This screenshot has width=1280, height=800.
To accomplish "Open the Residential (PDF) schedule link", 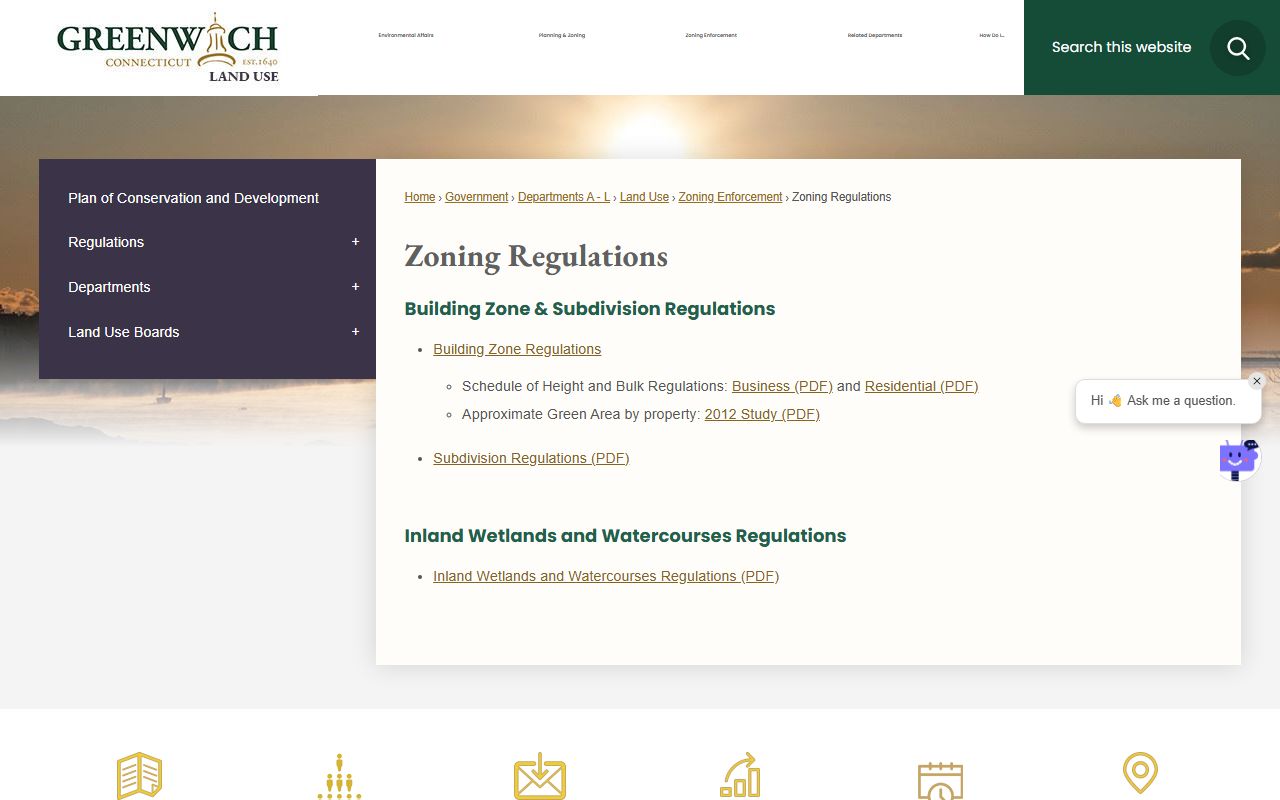I will click(921, 386).
